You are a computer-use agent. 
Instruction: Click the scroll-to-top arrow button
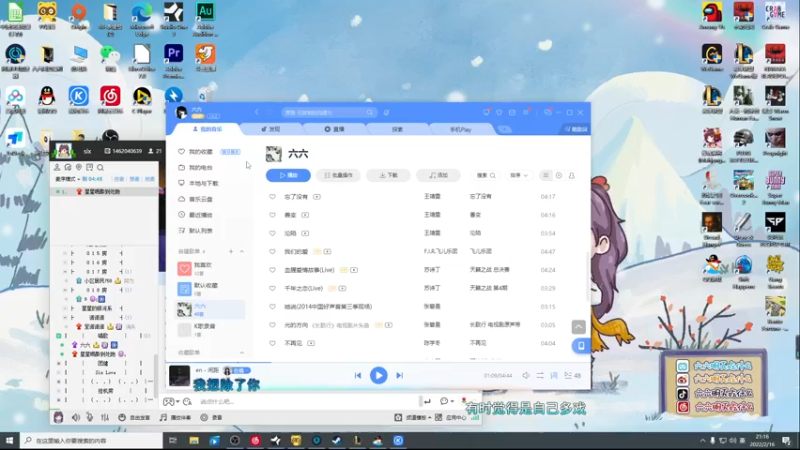[x=579, y=327]
